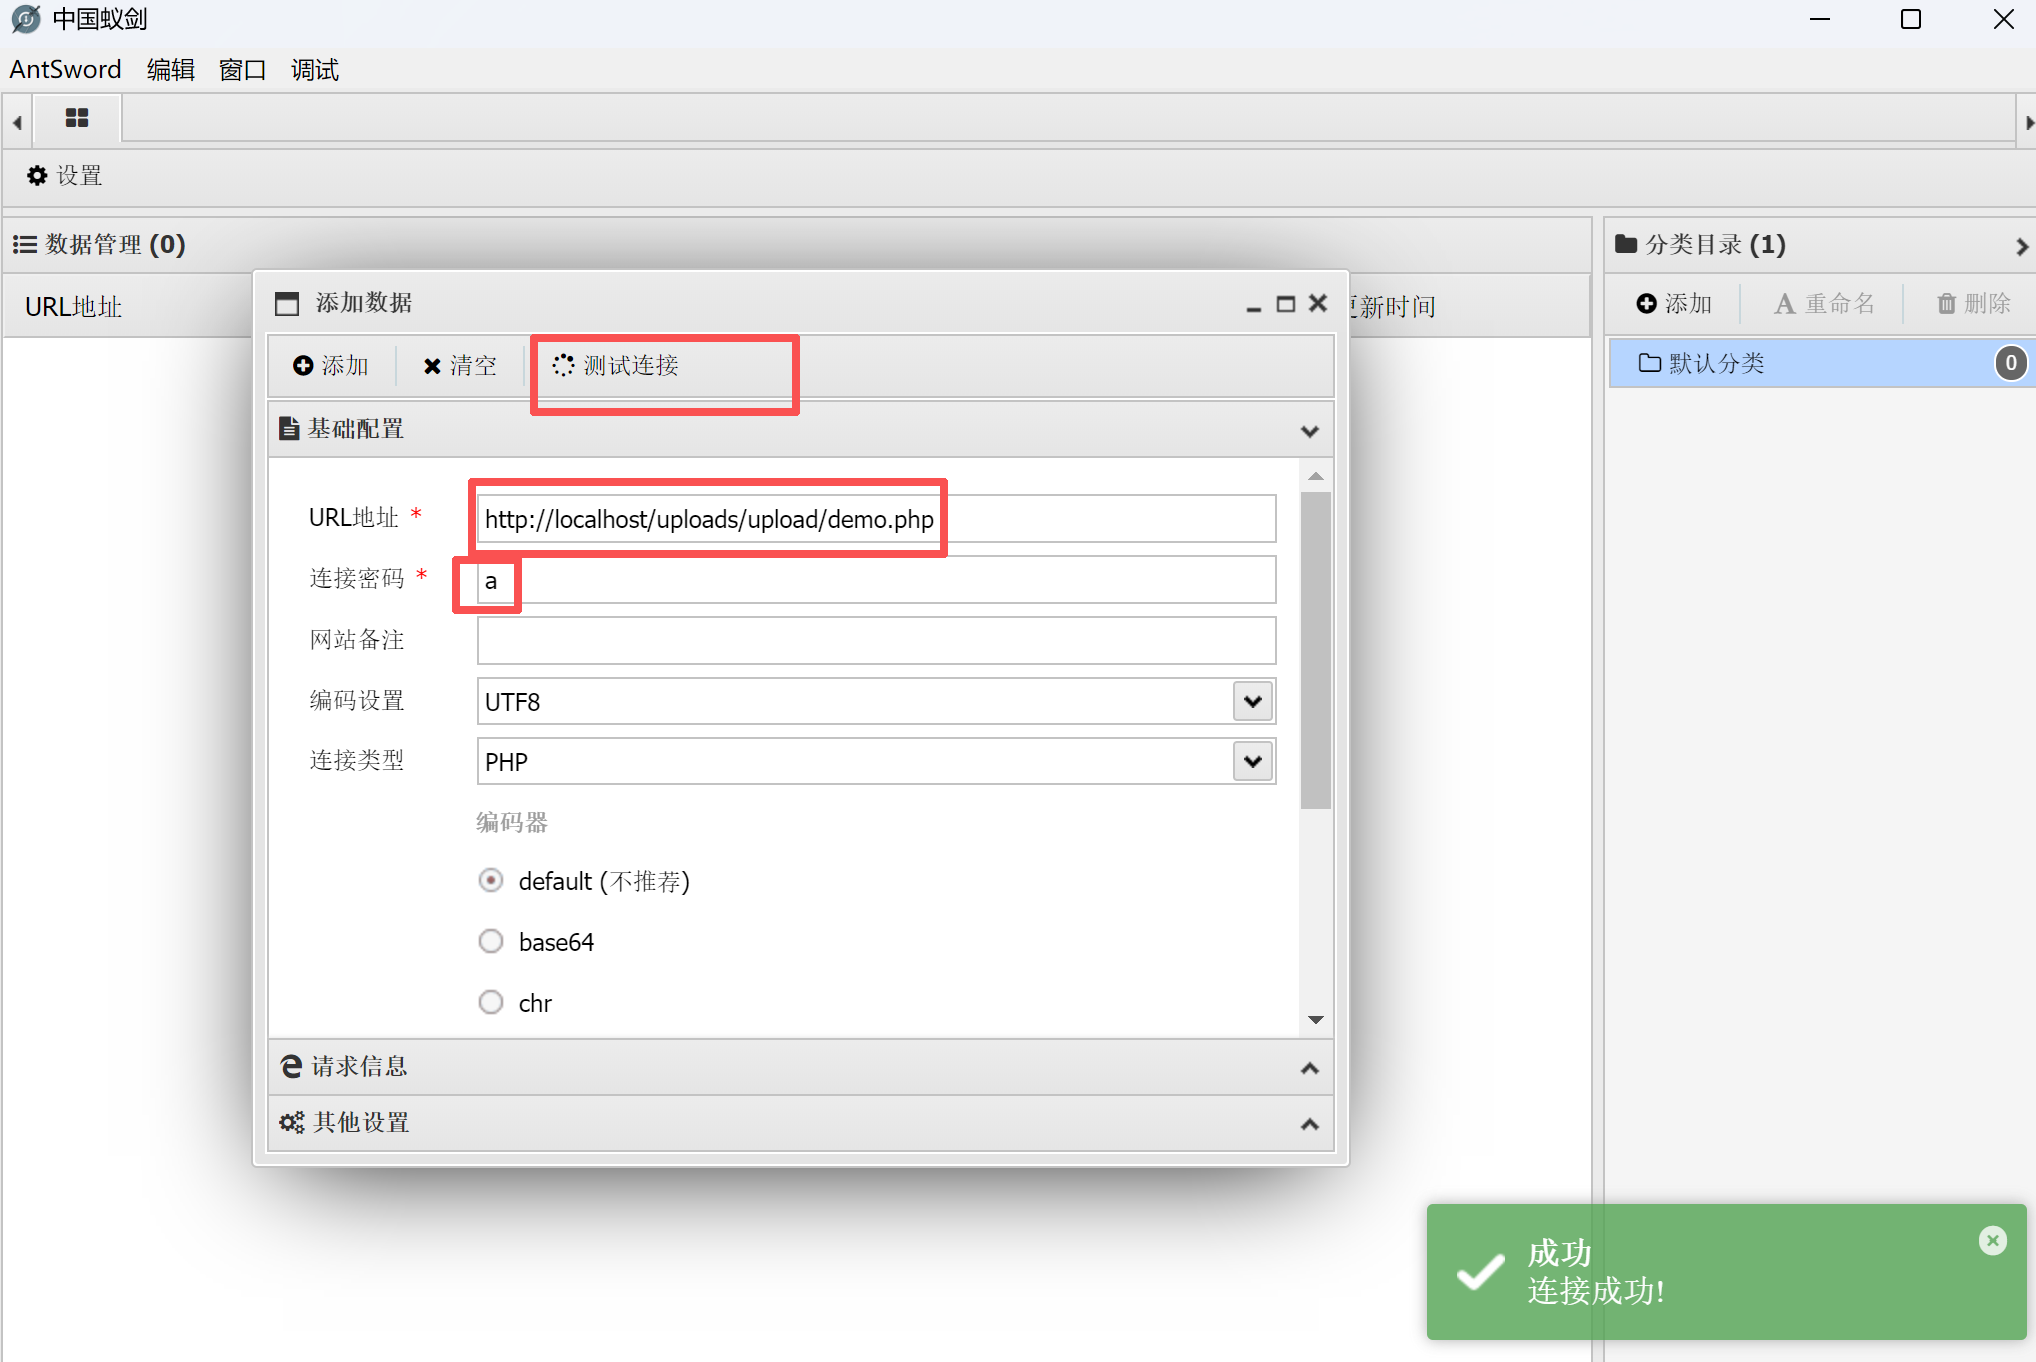Expand the 其他设置 section
The image size is (2036, 1362).
[x=1310, y=1124]
